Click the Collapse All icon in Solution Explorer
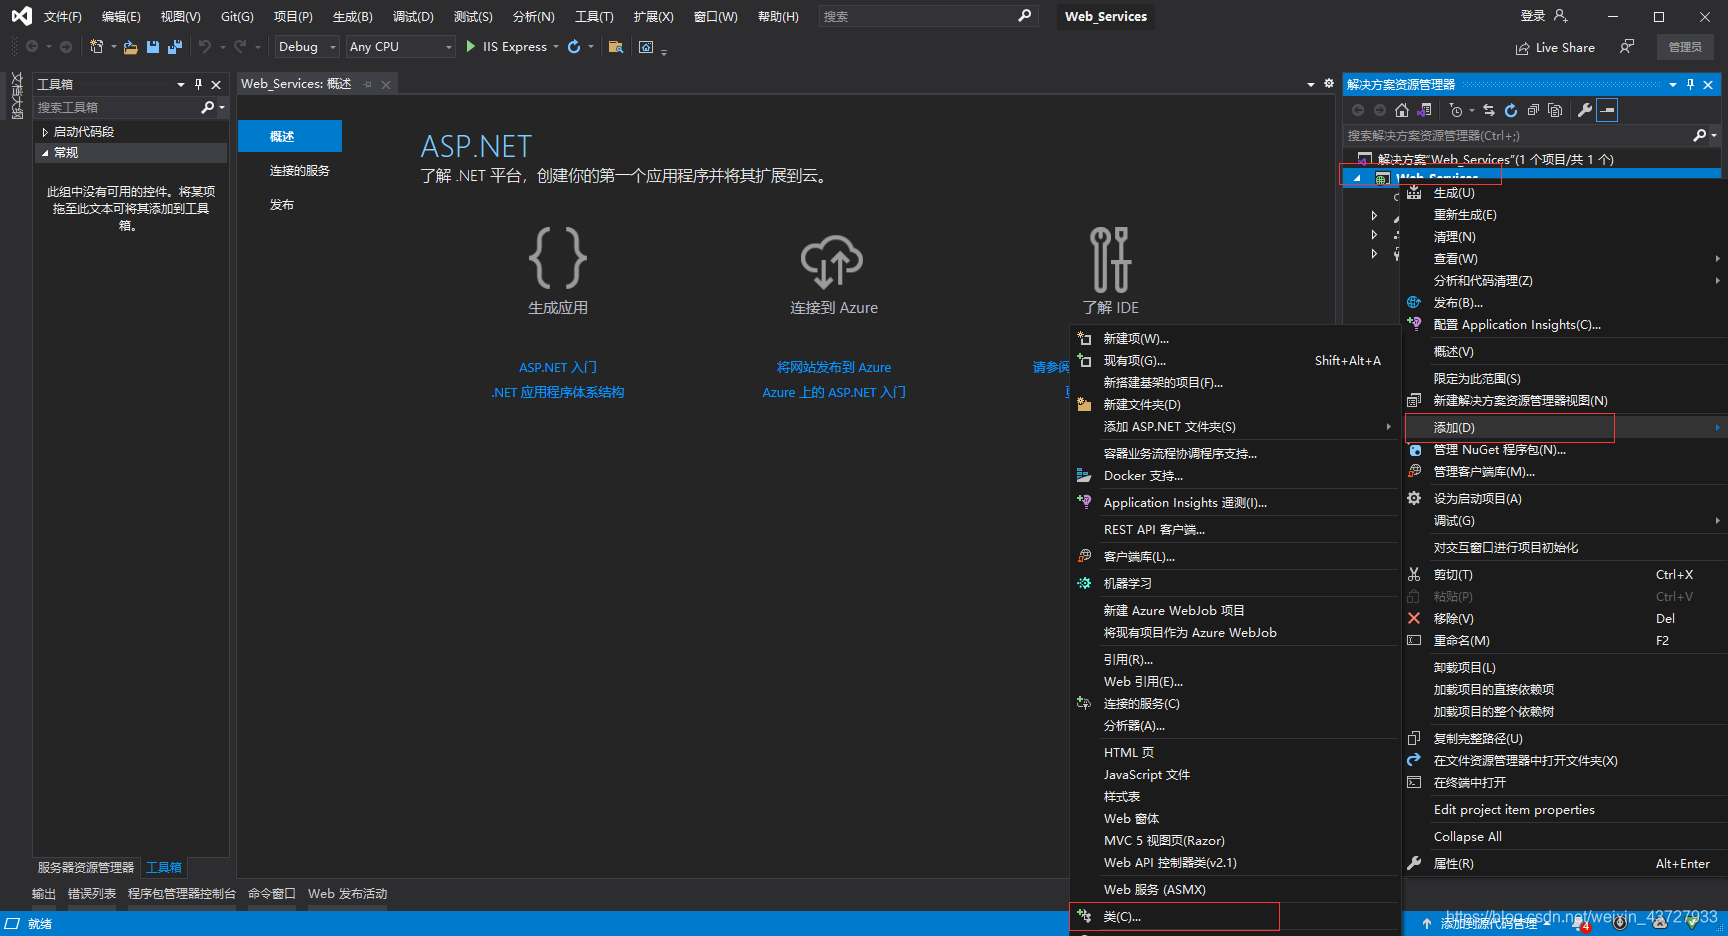This screenshot has height=936, width=1728. 1533,110
